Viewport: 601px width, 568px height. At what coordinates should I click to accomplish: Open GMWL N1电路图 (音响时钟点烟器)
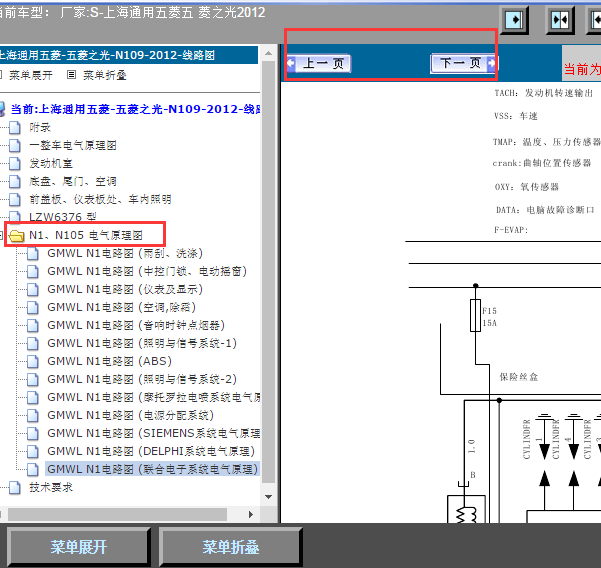(136, 325)
